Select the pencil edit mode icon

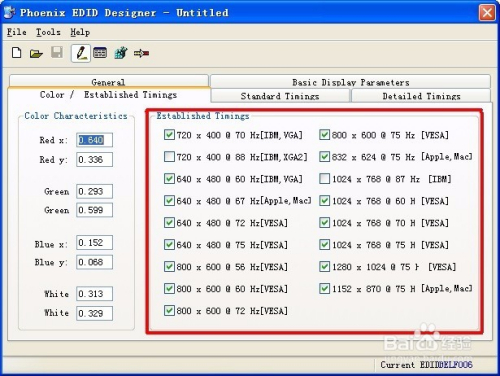81,53
